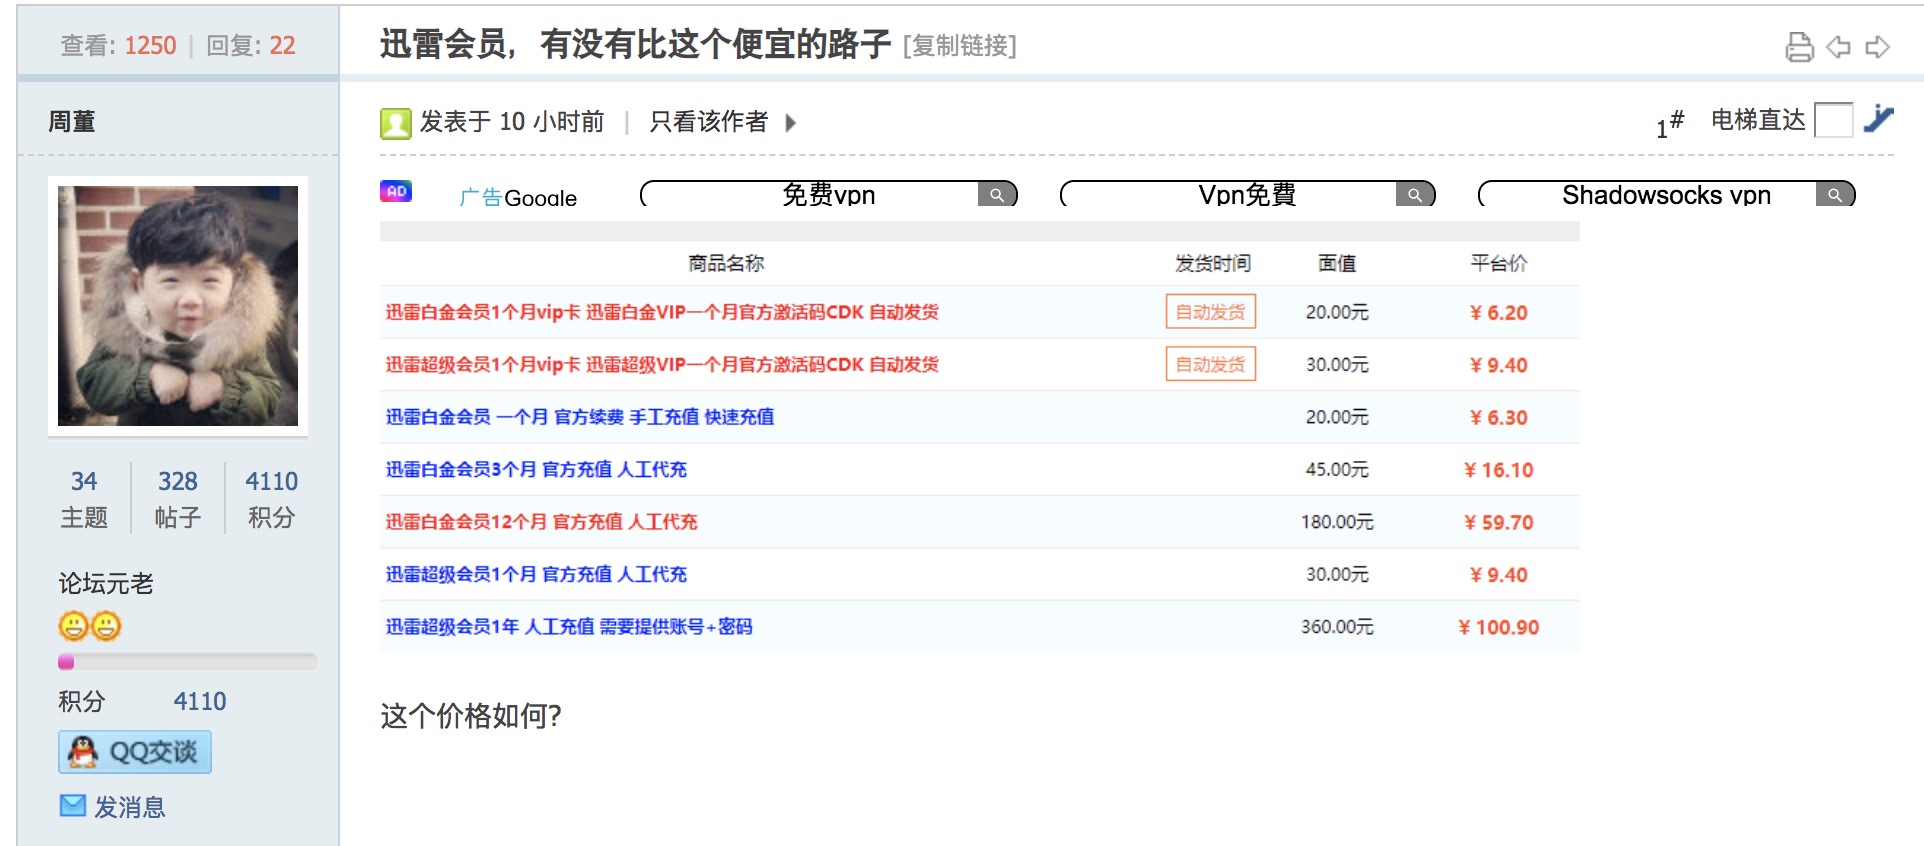Click the 360.00元 face value

point(1337,626)
